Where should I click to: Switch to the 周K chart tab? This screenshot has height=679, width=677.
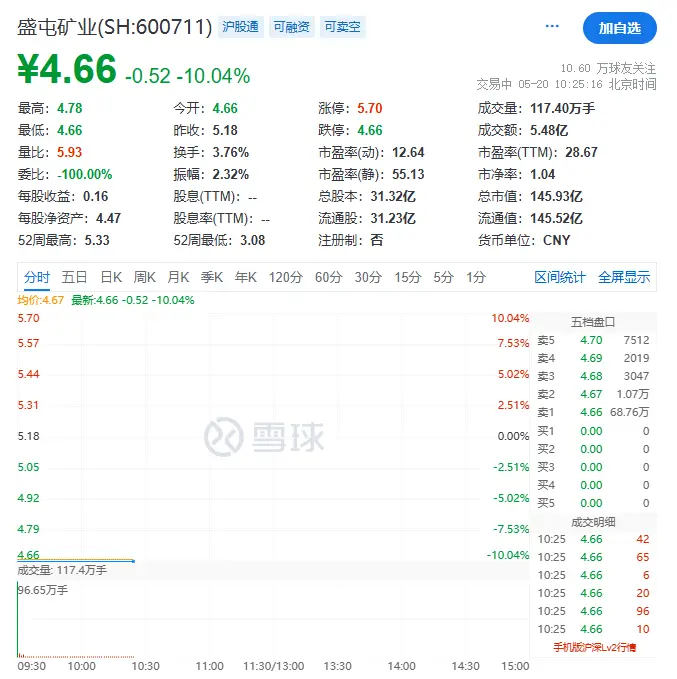[x=145, y=277]
